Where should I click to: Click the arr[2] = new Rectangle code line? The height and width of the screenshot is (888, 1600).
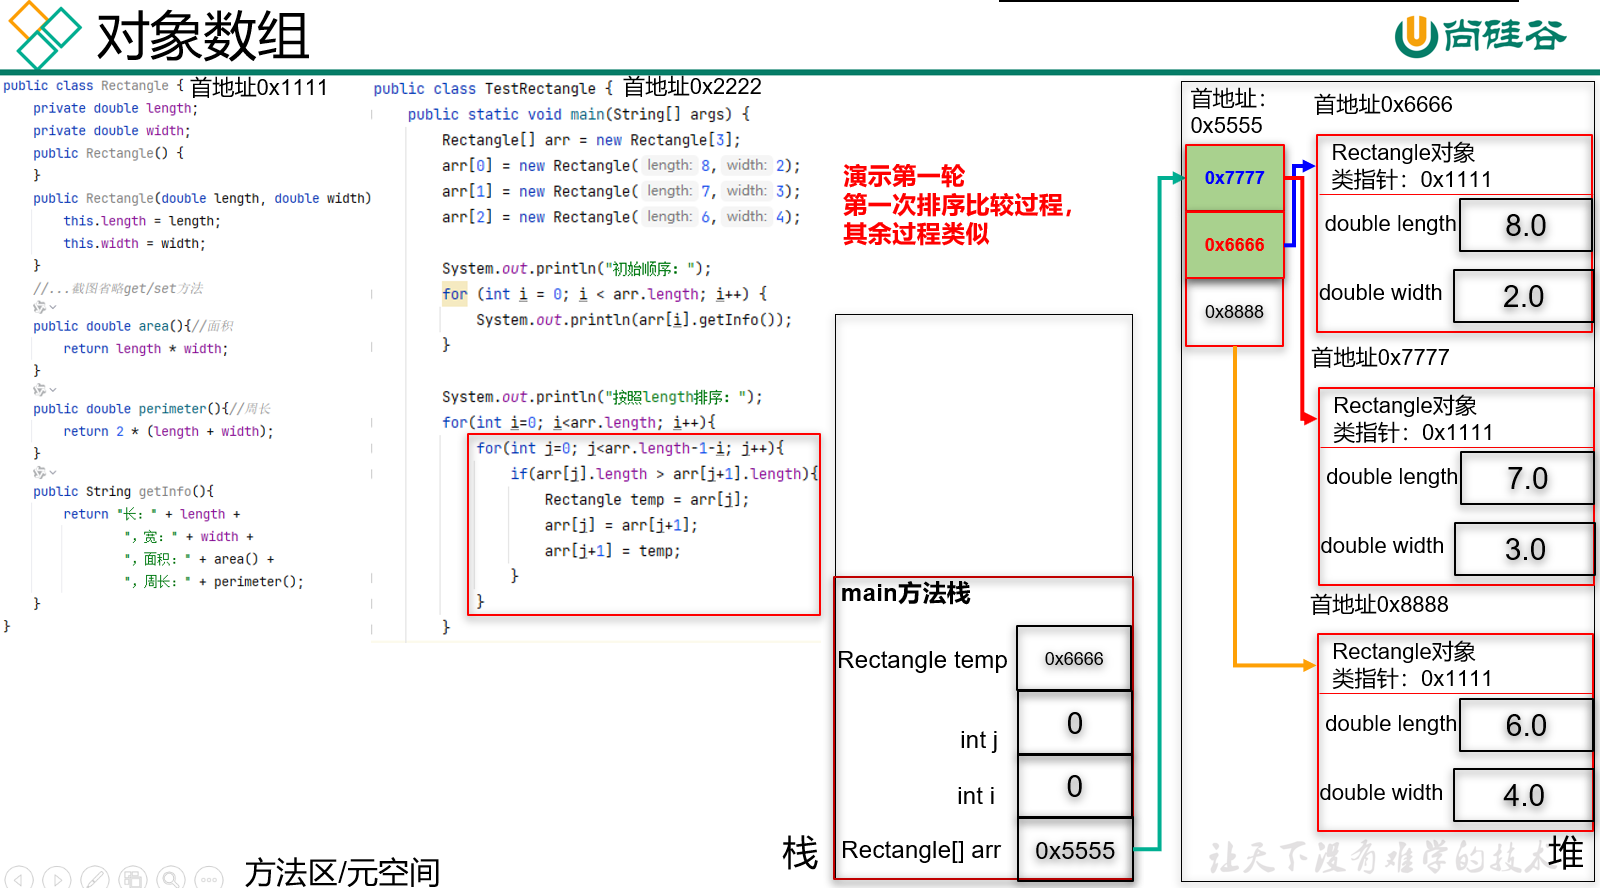[x=621, y=217]
